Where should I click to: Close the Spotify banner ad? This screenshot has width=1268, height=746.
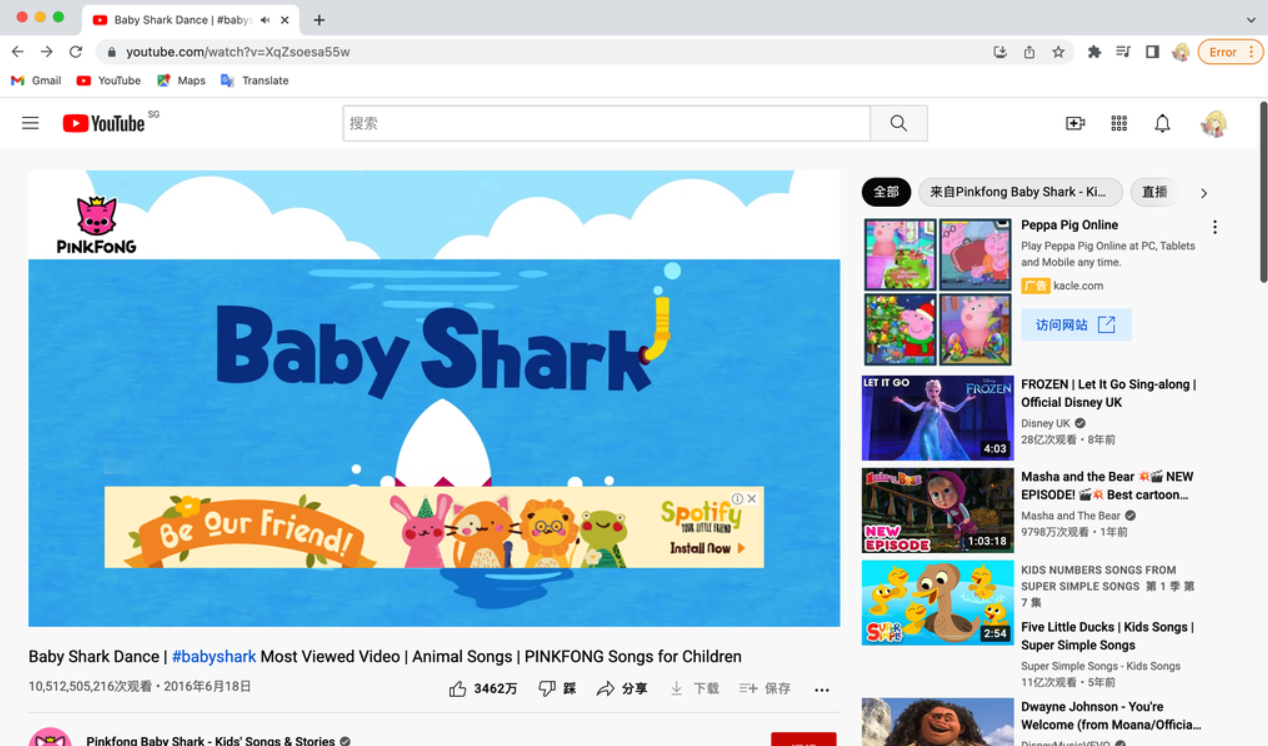click(752, 498)
